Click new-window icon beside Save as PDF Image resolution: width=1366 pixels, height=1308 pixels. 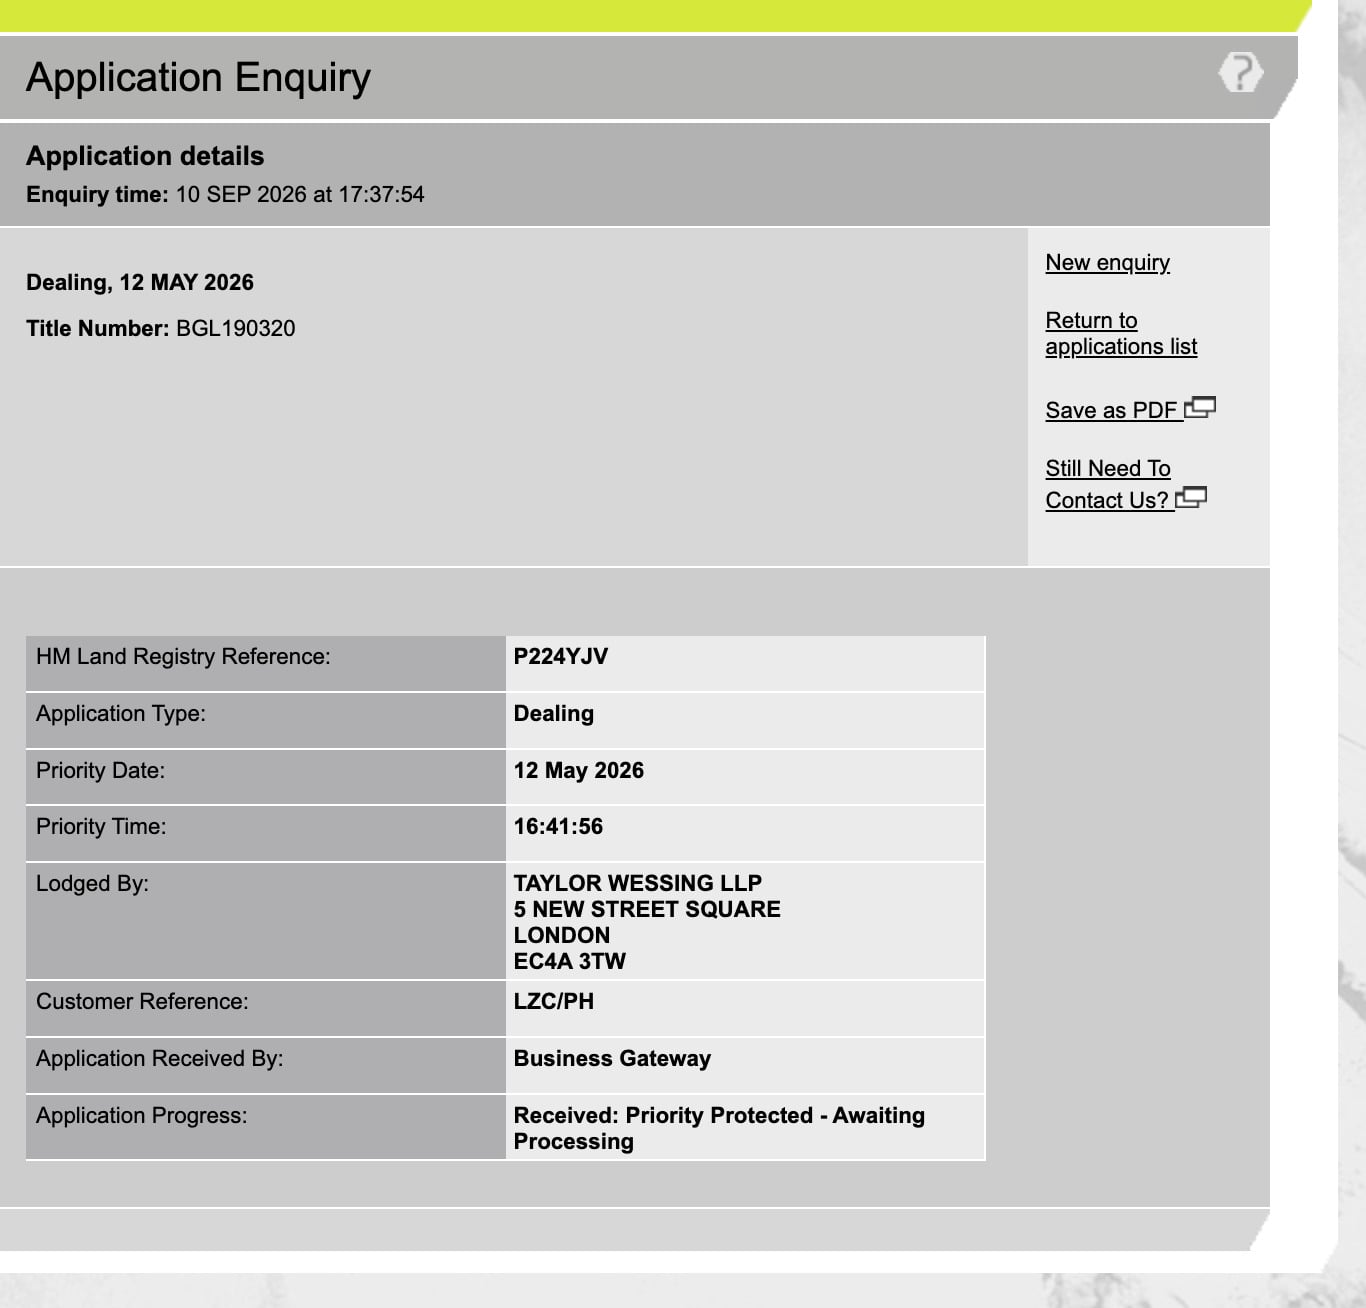[x=1200, y=407]
